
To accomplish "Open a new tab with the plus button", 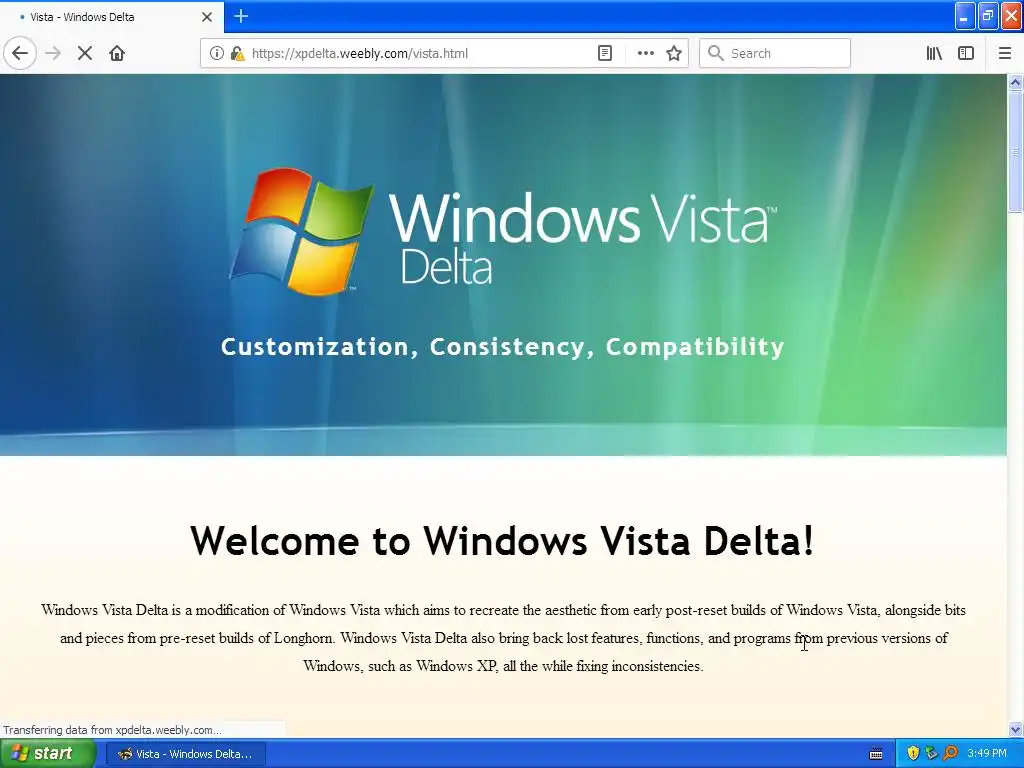I will [241, 16].
